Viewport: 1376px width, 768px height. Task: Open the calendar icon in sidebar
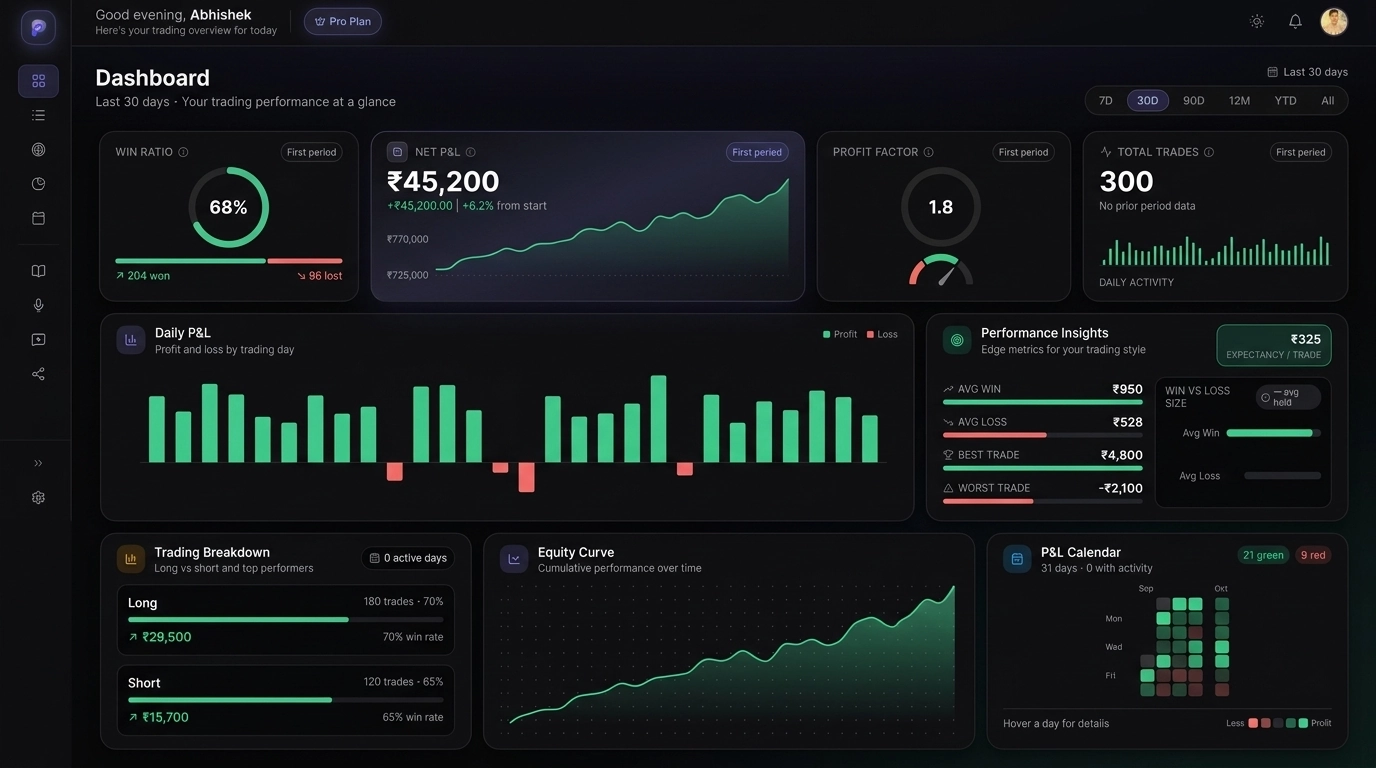[38, 218]
